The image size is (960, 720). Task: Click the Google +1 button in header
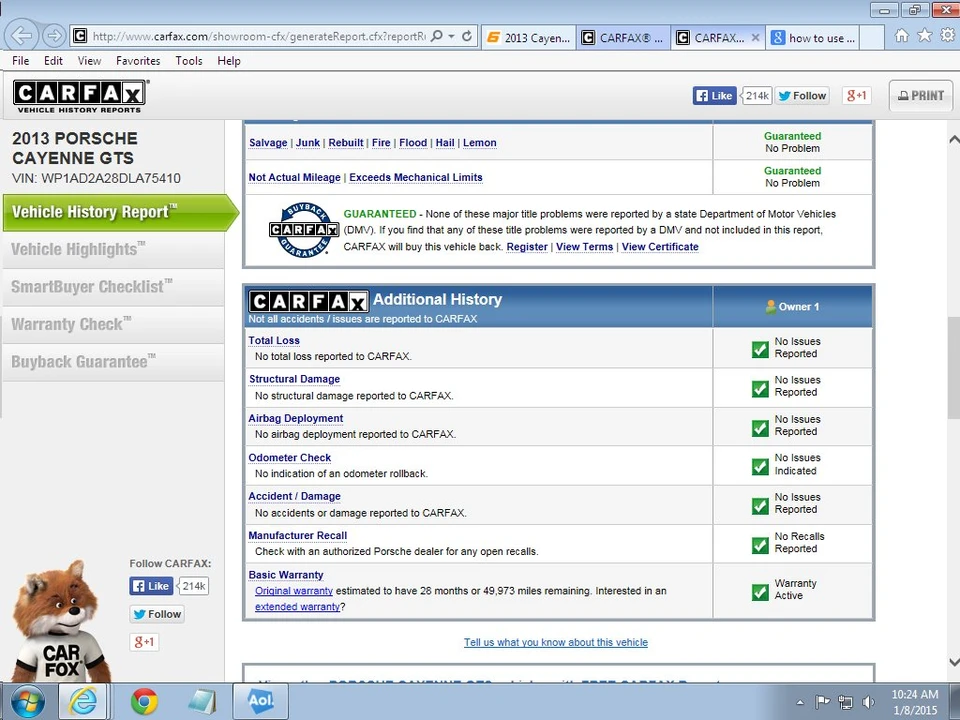[x=856, y=96]
